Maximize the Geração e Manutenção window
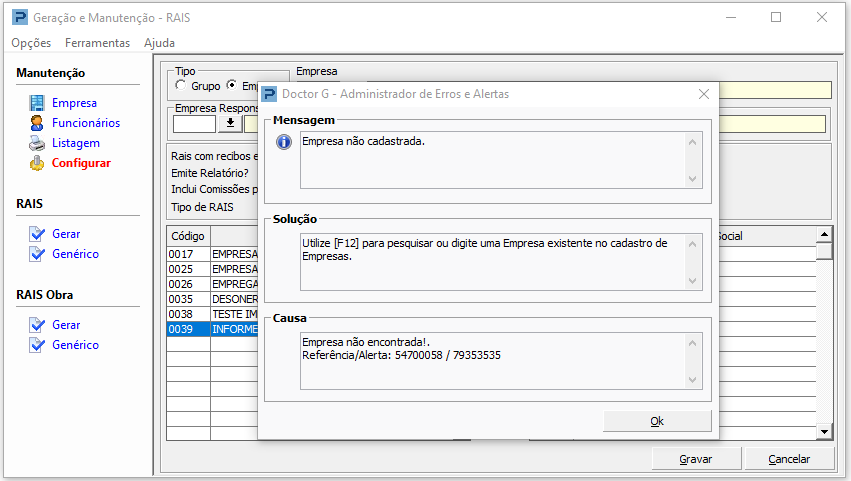 click(x=776, y=17)
